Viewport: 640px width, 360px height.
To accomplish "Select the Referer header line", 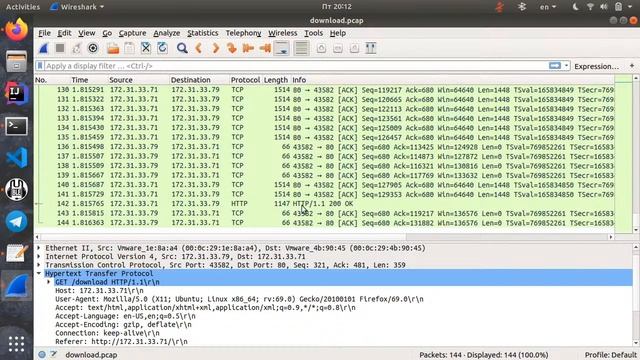I will click(x=121, y=342).
